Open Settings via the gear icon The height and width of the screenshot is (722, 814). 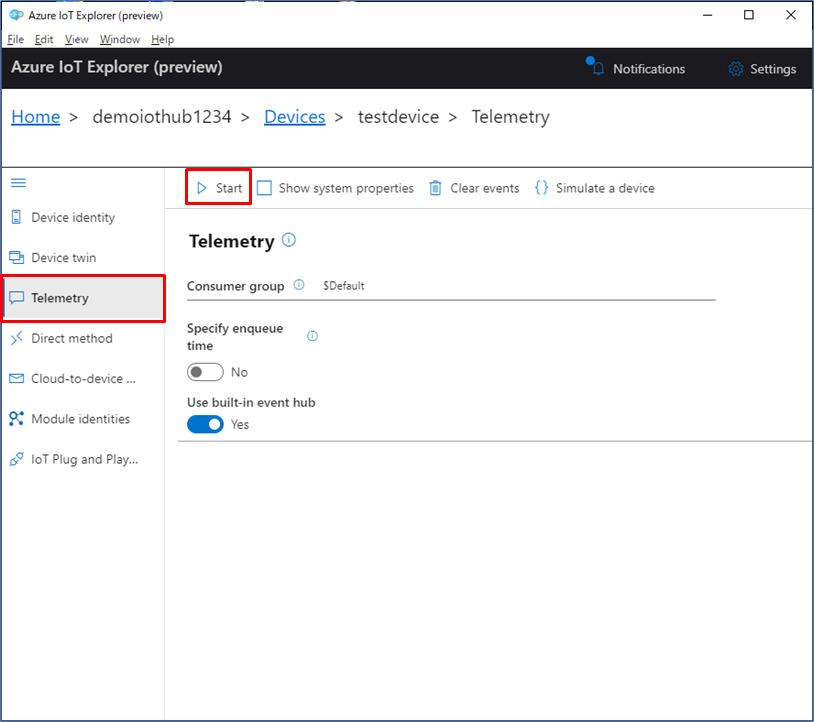[x=733, y=68]
